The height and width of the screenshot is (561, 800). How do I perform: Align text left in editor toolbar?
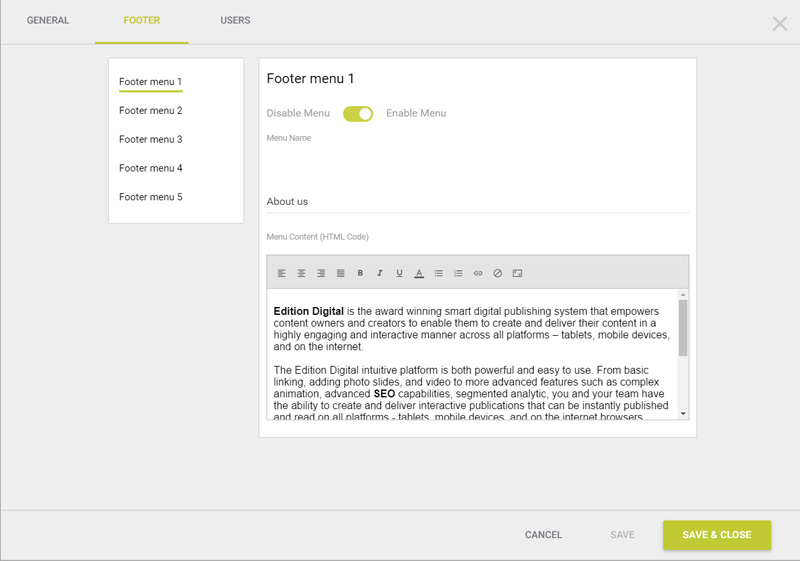tap(282, 273)
